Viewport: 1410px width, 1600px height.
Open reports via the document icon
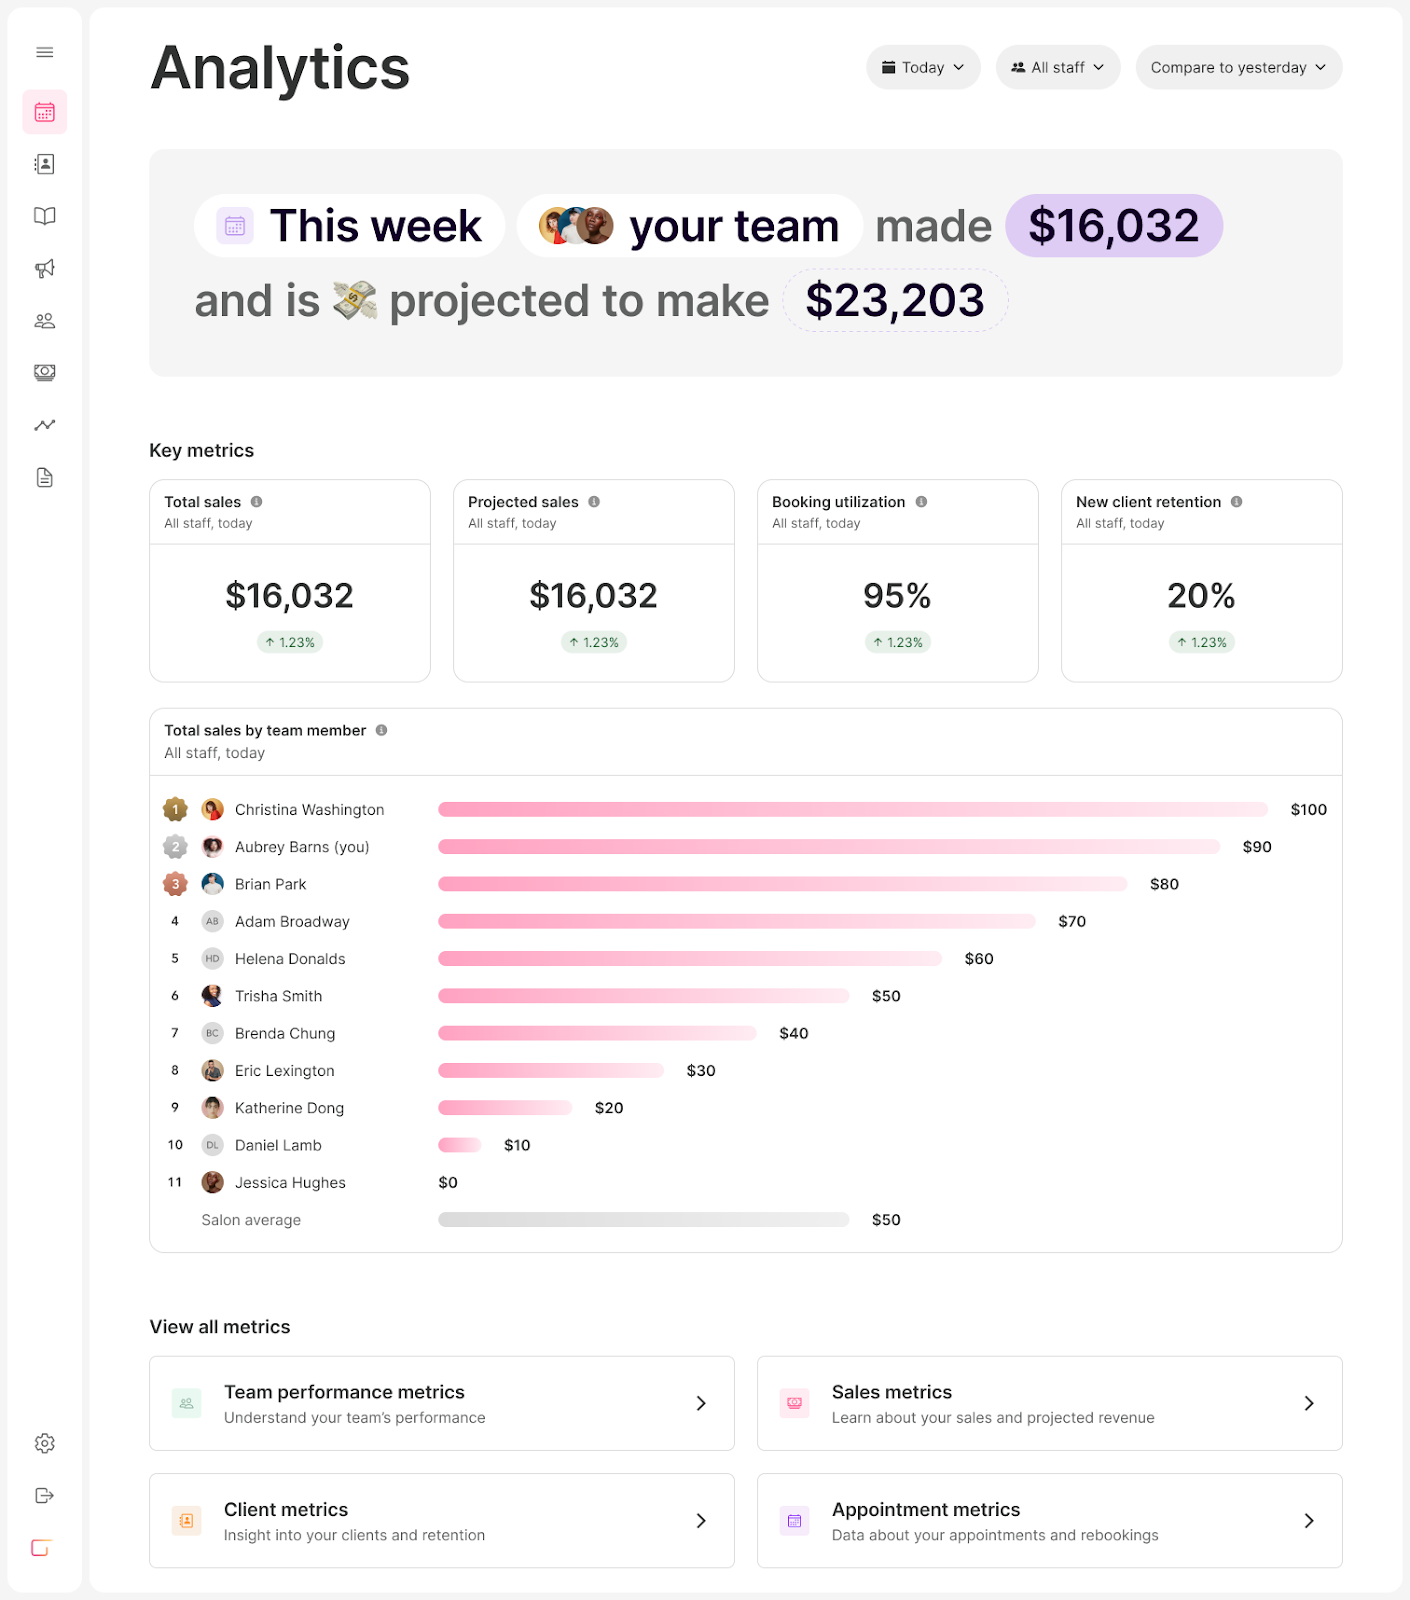click(44, 477)
